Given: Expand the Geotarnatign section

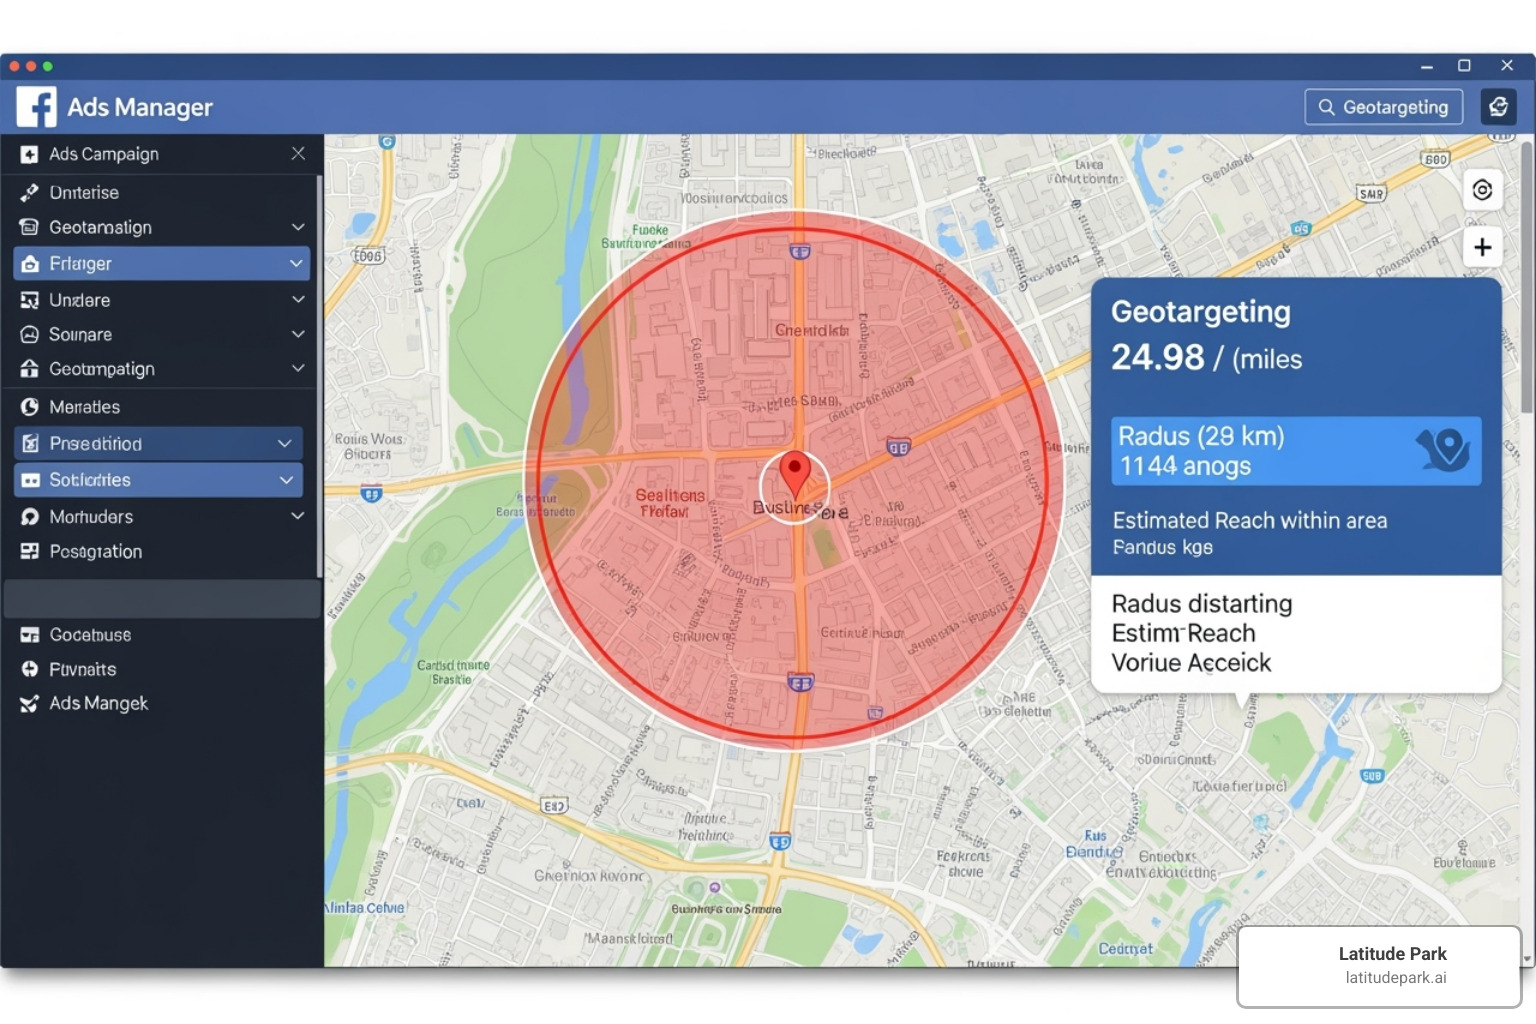Looking at the screenshot, I should (x=297, y=227).
